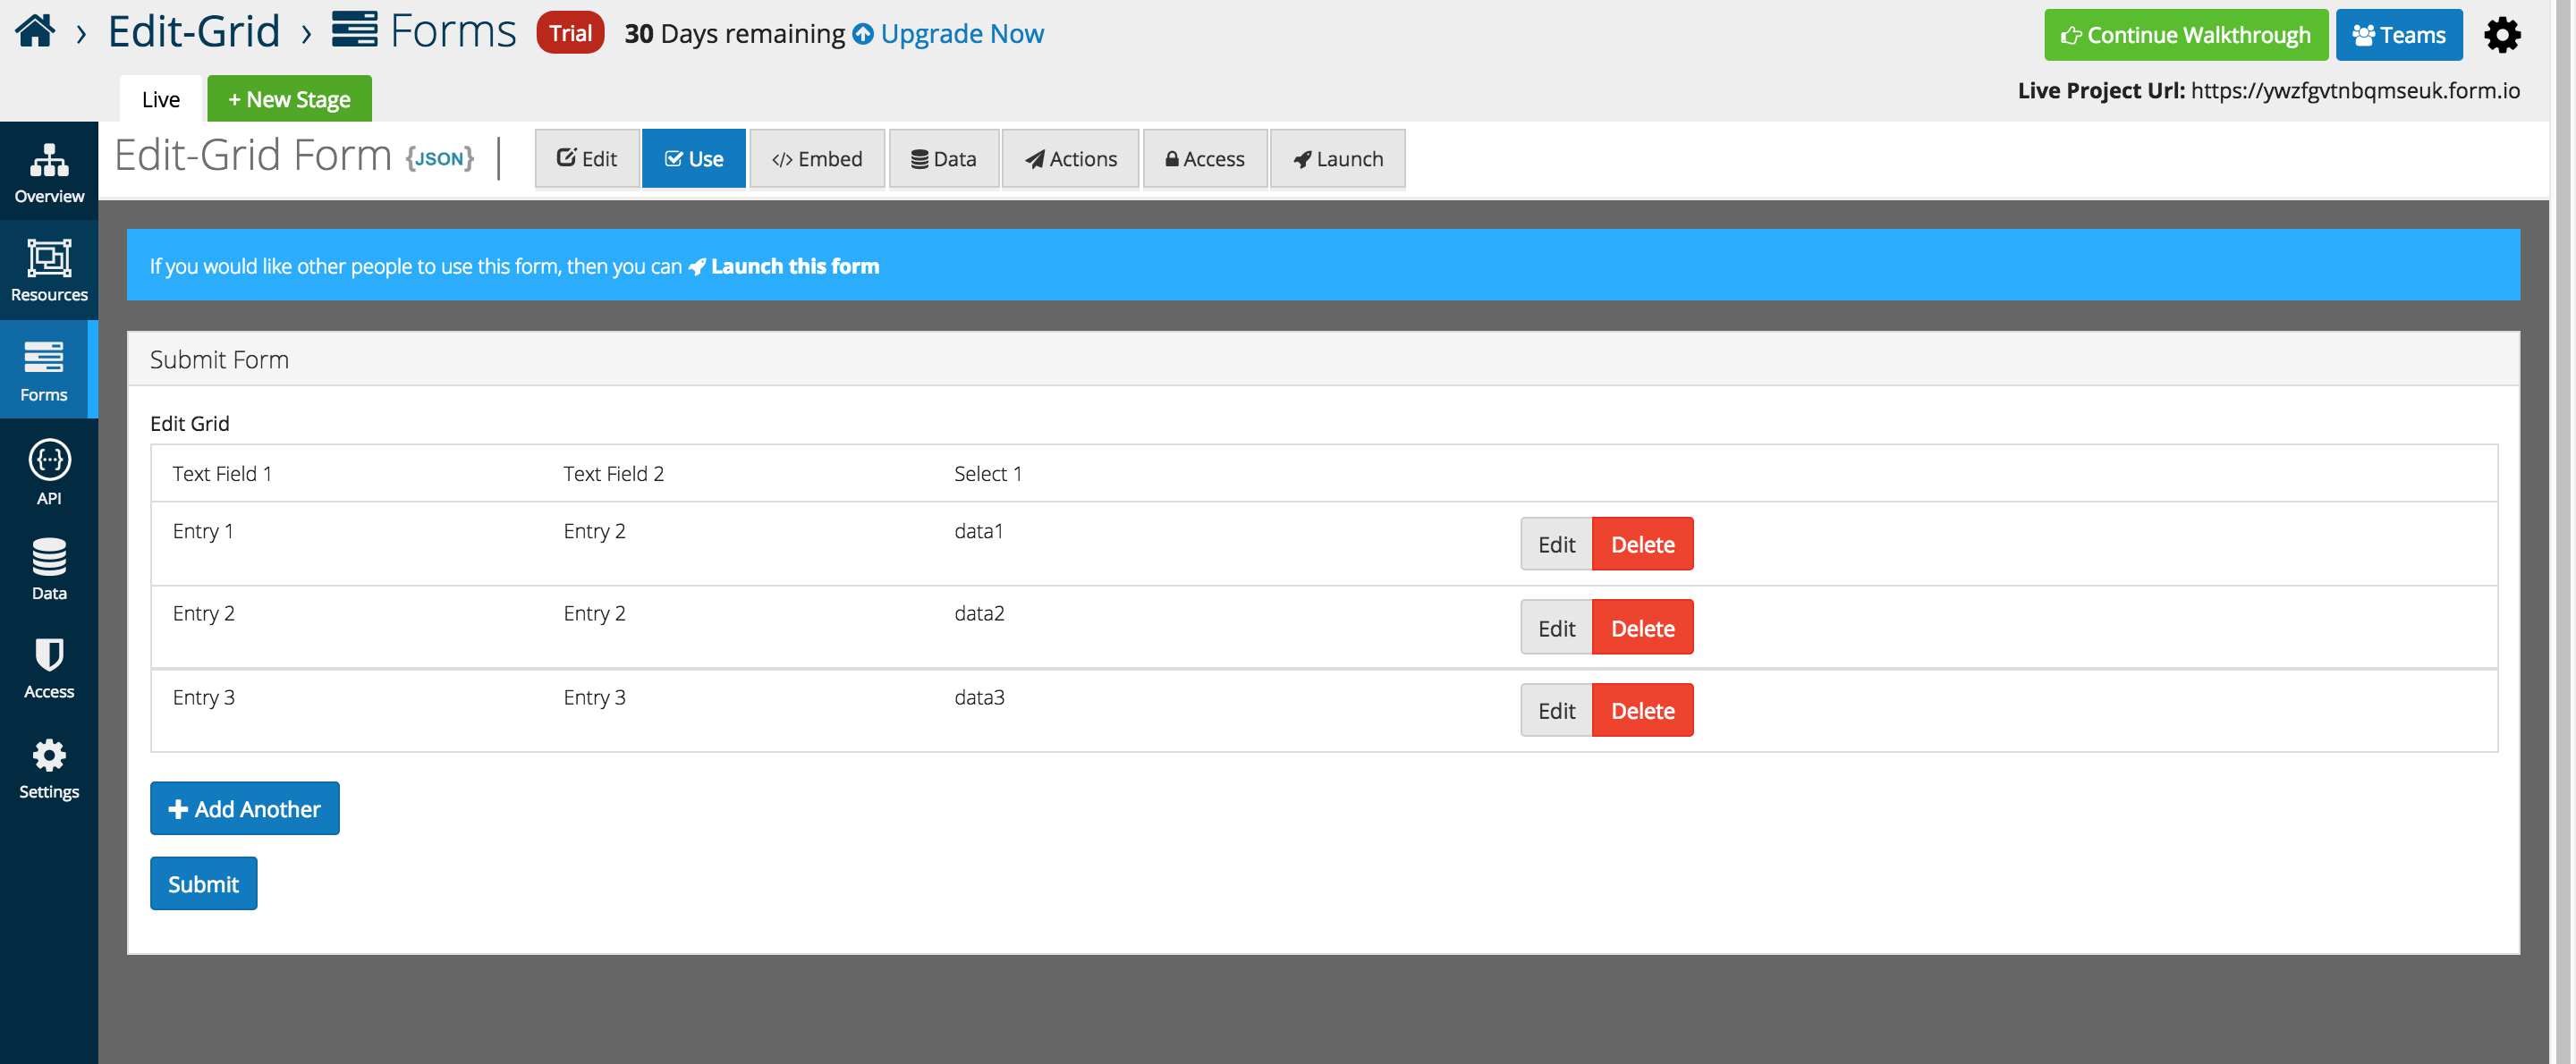Screen dimensions: 2576x1064
Task: Open the Overview sidebar icon
Action: [49, 160]
